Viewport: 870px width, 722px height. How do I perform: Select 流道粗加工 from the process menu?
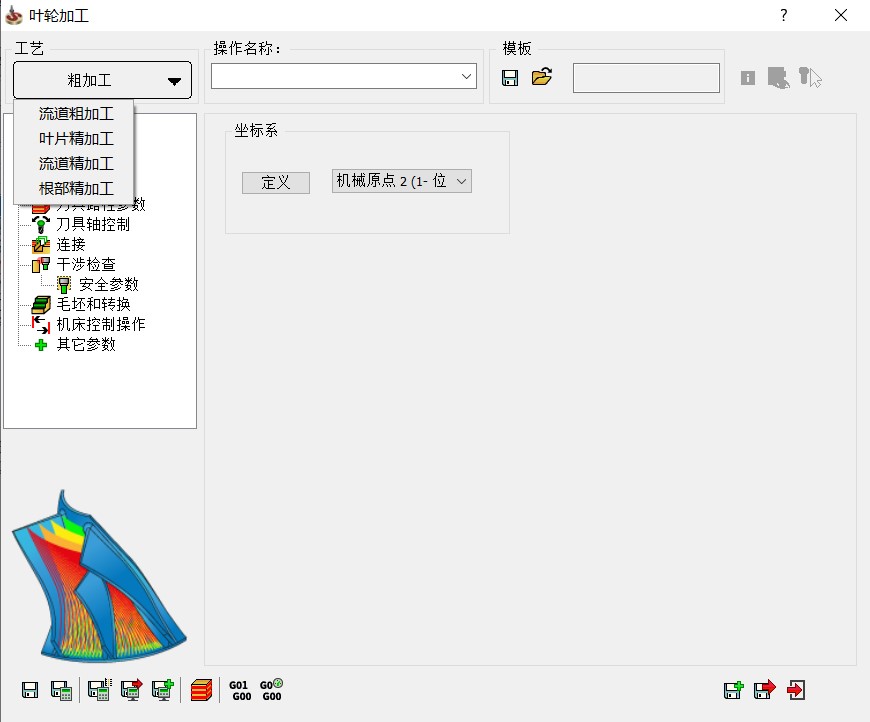click(76, 114)
